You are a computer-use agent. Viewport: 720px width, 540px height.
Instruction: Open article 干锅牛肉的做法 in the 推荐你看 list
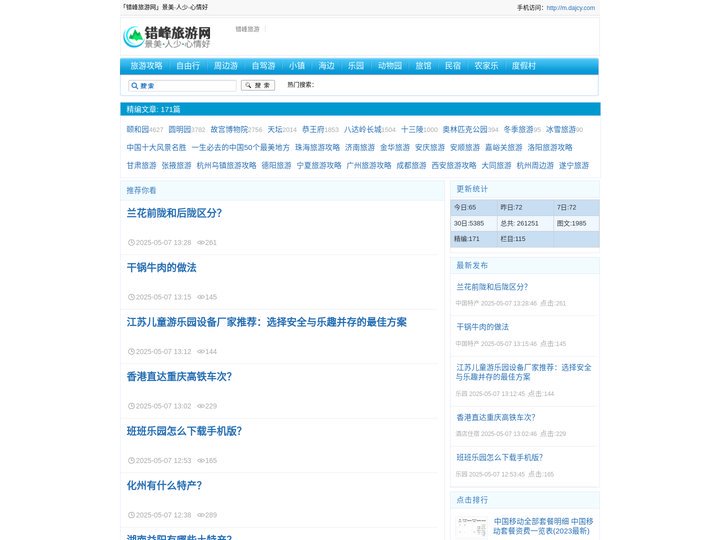click(162, 268)
